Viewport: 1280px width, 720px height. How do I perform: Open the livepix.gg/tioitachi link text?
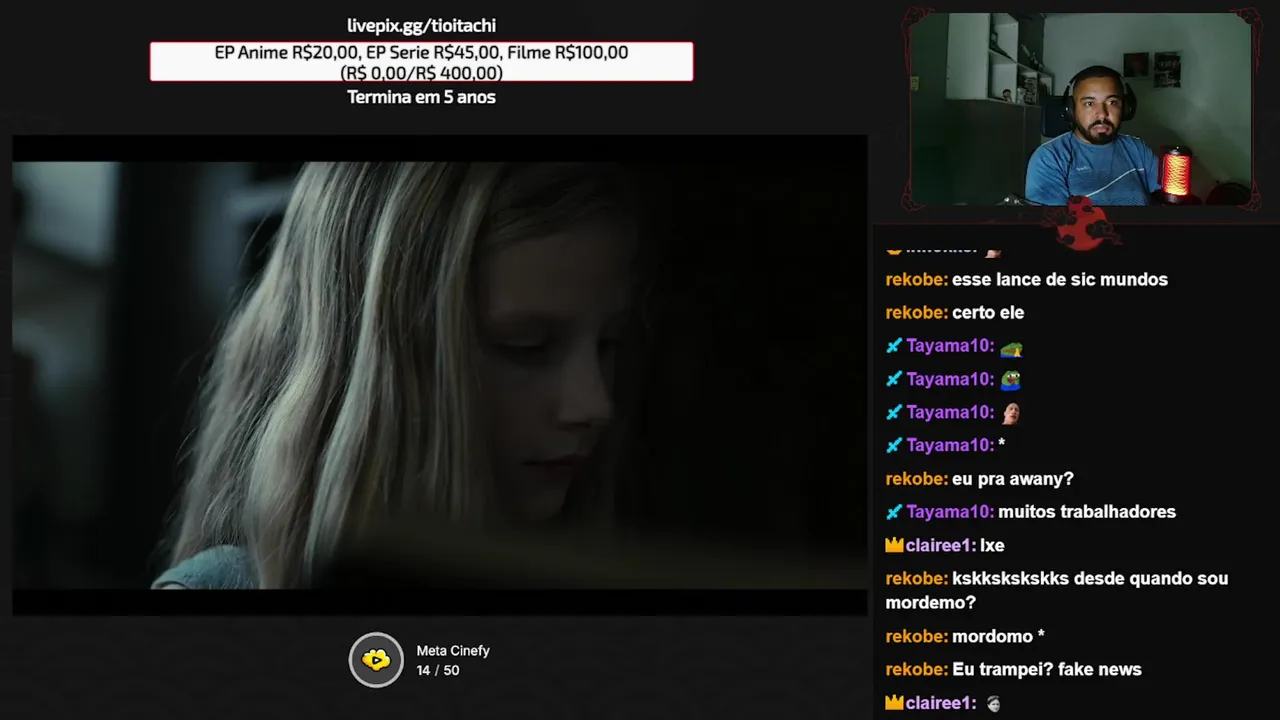(421, 26)
